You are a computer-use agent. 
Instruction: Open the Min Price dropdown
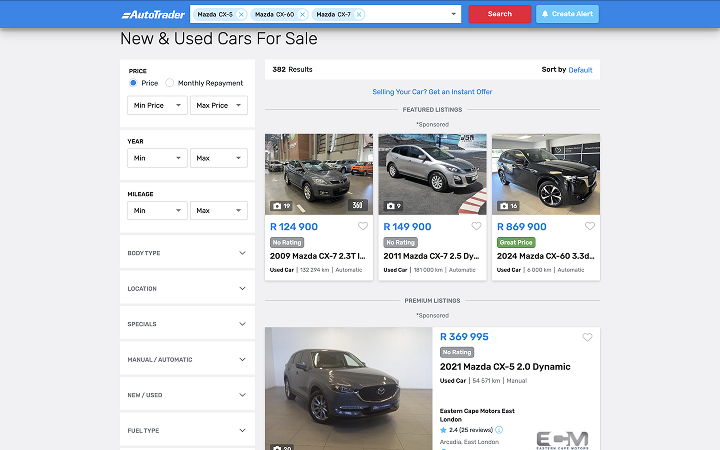pyautogui.click(x=157, y=105)
